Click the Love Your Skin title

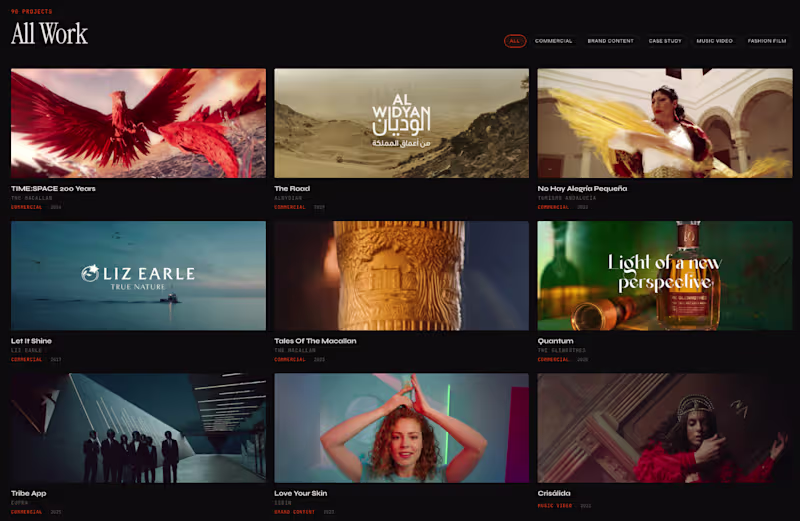(301, 493)
